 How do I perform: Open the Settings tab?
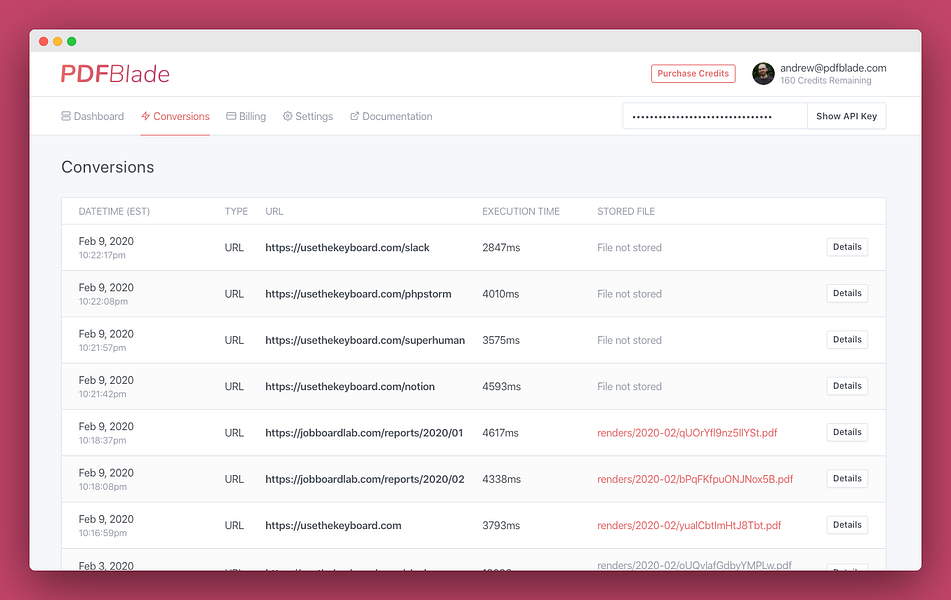click(308, 116)
